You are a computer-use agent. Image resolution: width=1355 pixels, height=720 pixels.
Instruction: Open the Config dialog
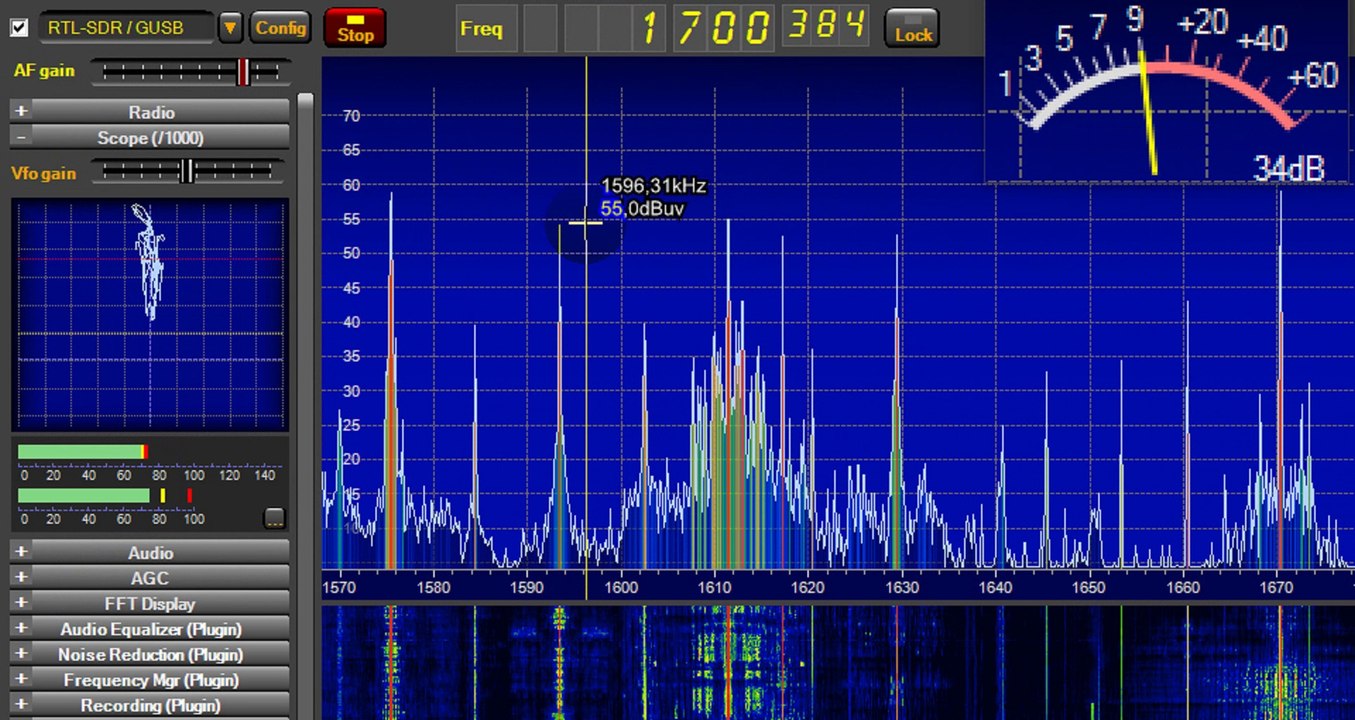pos(280,27)
